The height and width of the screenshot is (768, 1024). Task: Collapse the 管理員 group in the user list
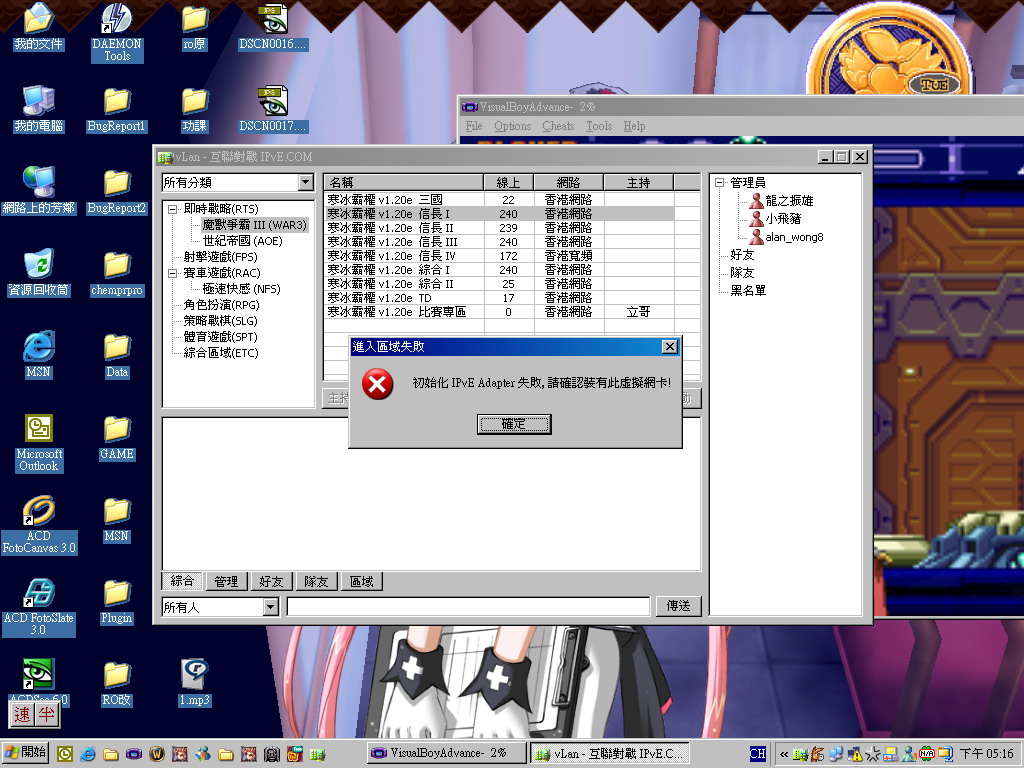[719, 183]
